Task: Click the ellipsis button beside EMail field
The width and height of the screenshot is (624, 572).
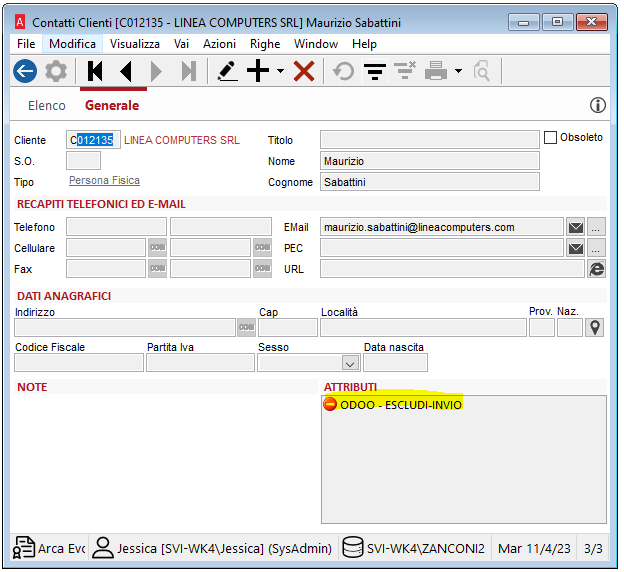Action: pos(597,227)
